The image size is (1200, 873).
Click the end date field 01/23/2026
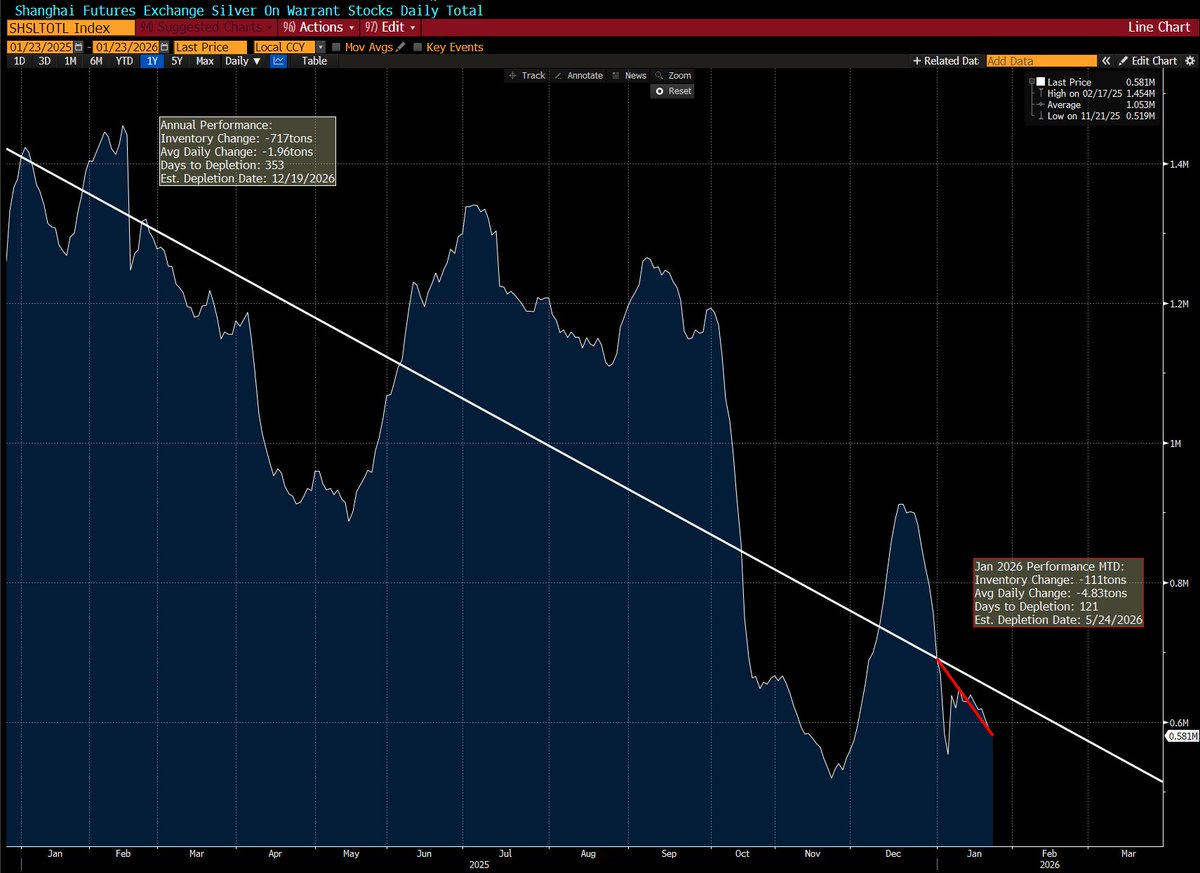pyautogui.click(x=124, y=47)
